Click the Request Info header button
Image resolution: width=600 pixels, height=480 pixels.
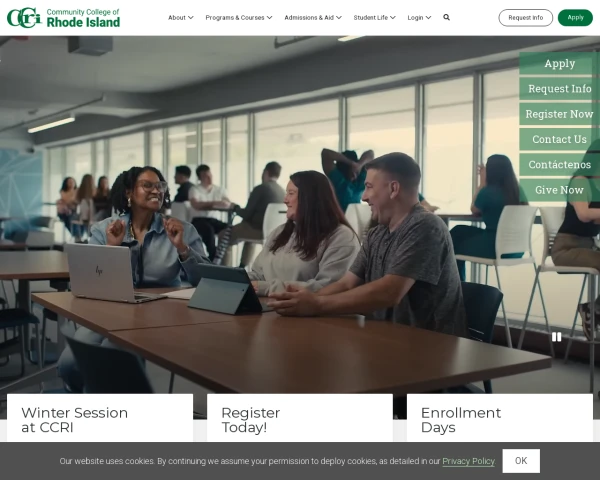[525, 18]
